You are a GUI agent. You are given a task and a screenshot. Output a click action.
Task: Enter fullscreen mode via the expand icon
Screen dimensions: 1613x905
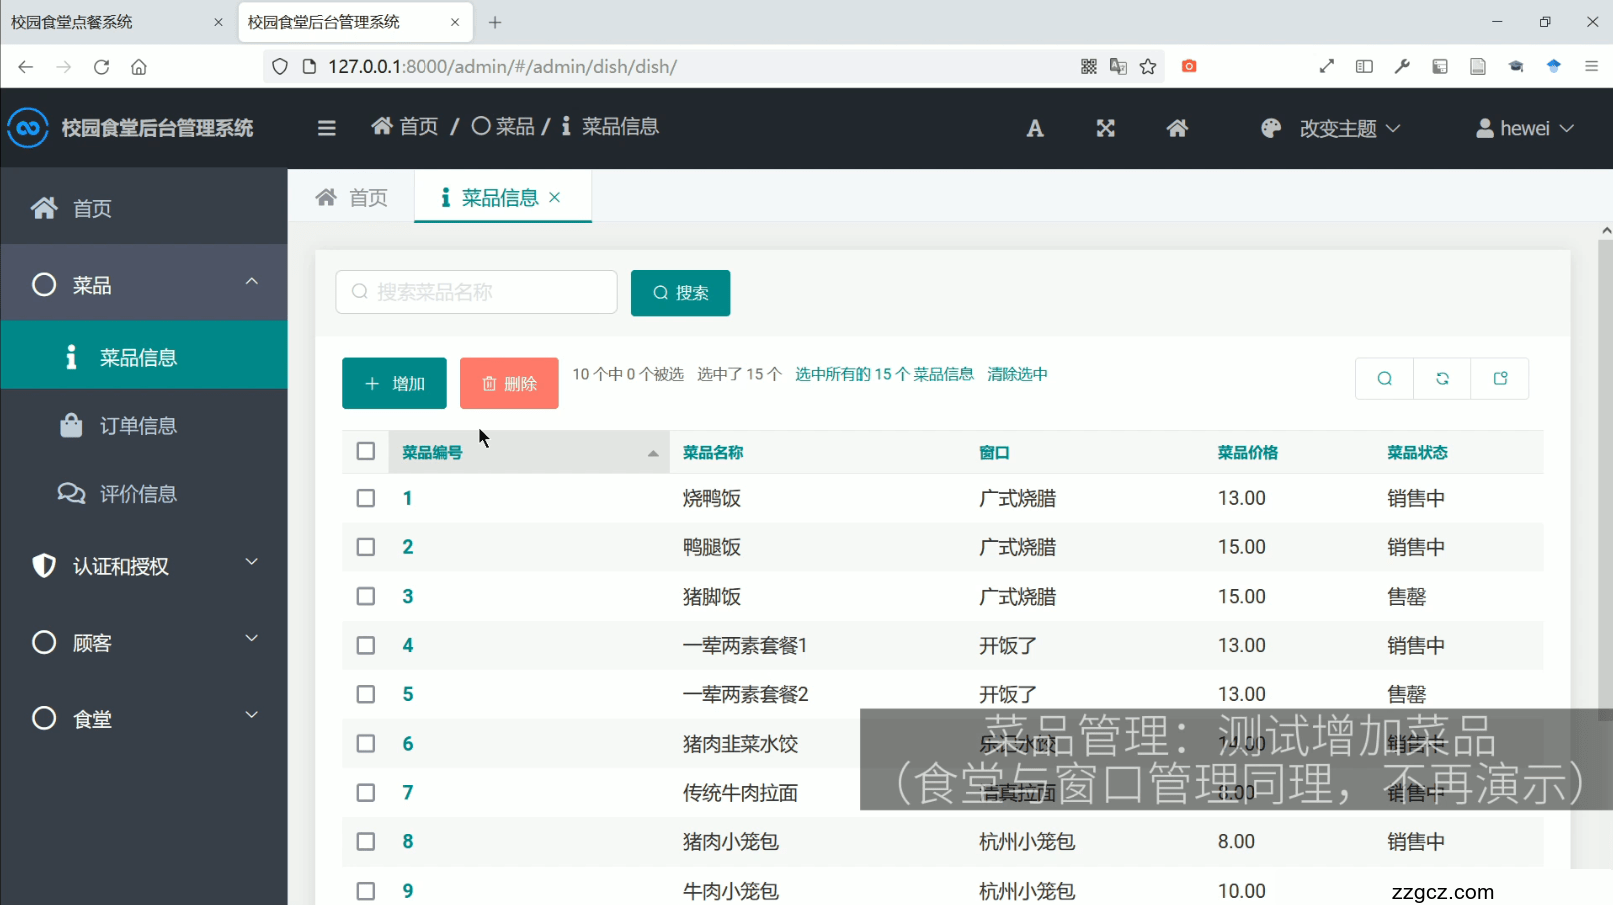[1104, 128]
